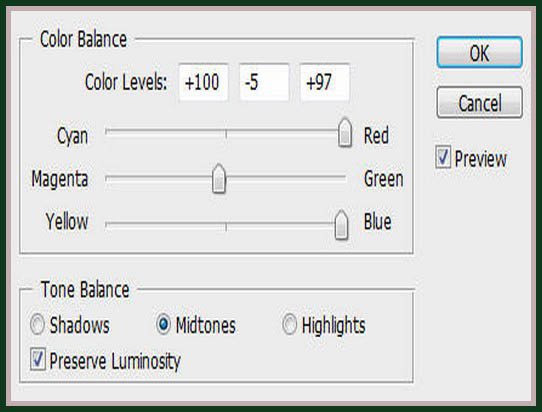Click the Cyan-Red slider handle
Screen dimensions: 542x412
click(345, 133)
